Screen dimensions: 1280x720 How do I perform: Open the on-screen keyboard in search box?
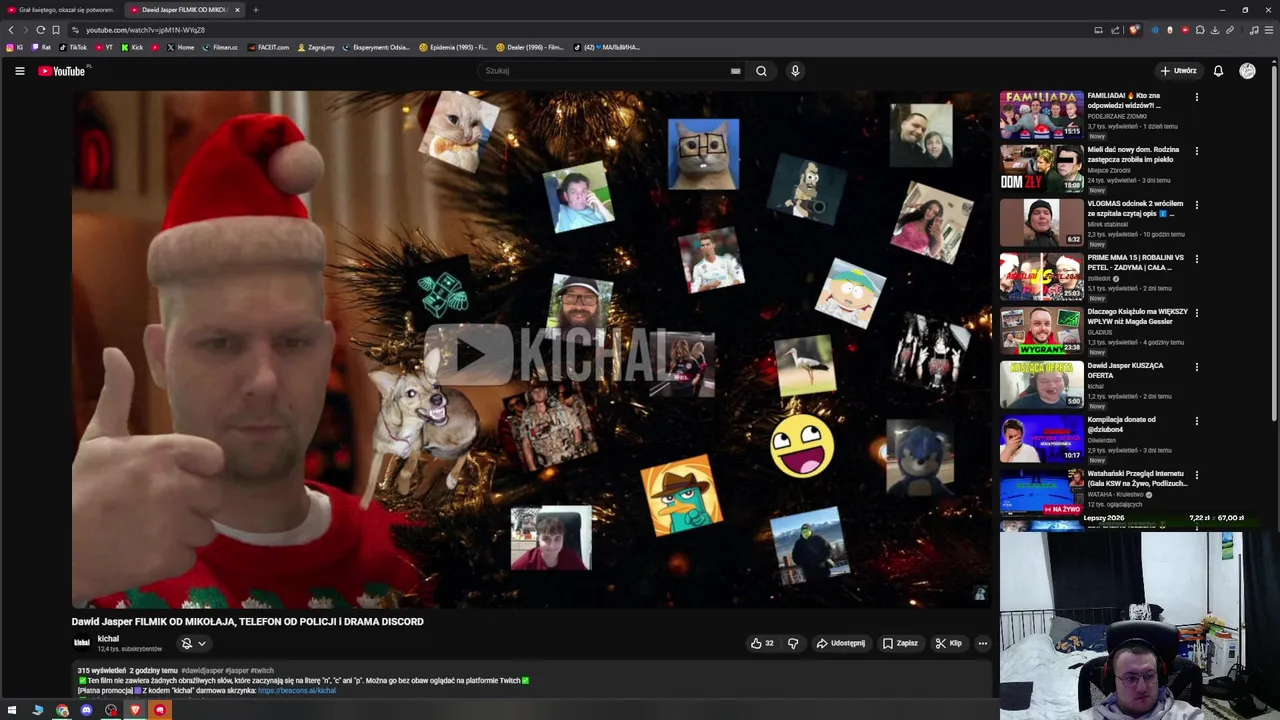point(735,71)
